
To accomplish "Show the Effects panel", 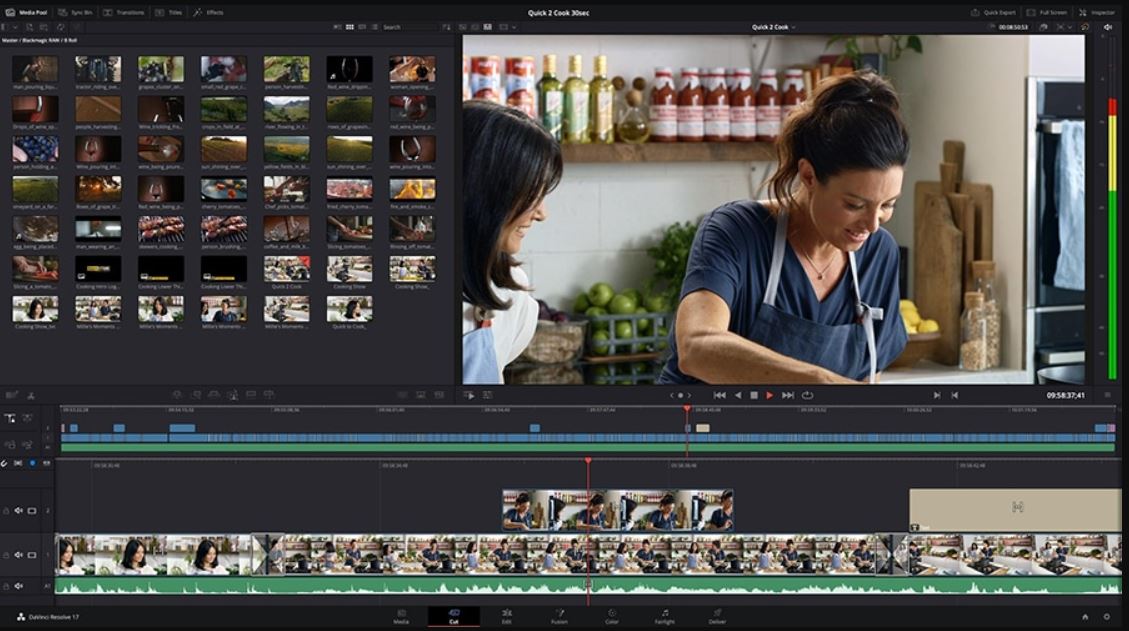I will pyautogui.click(x=209, y=12).
